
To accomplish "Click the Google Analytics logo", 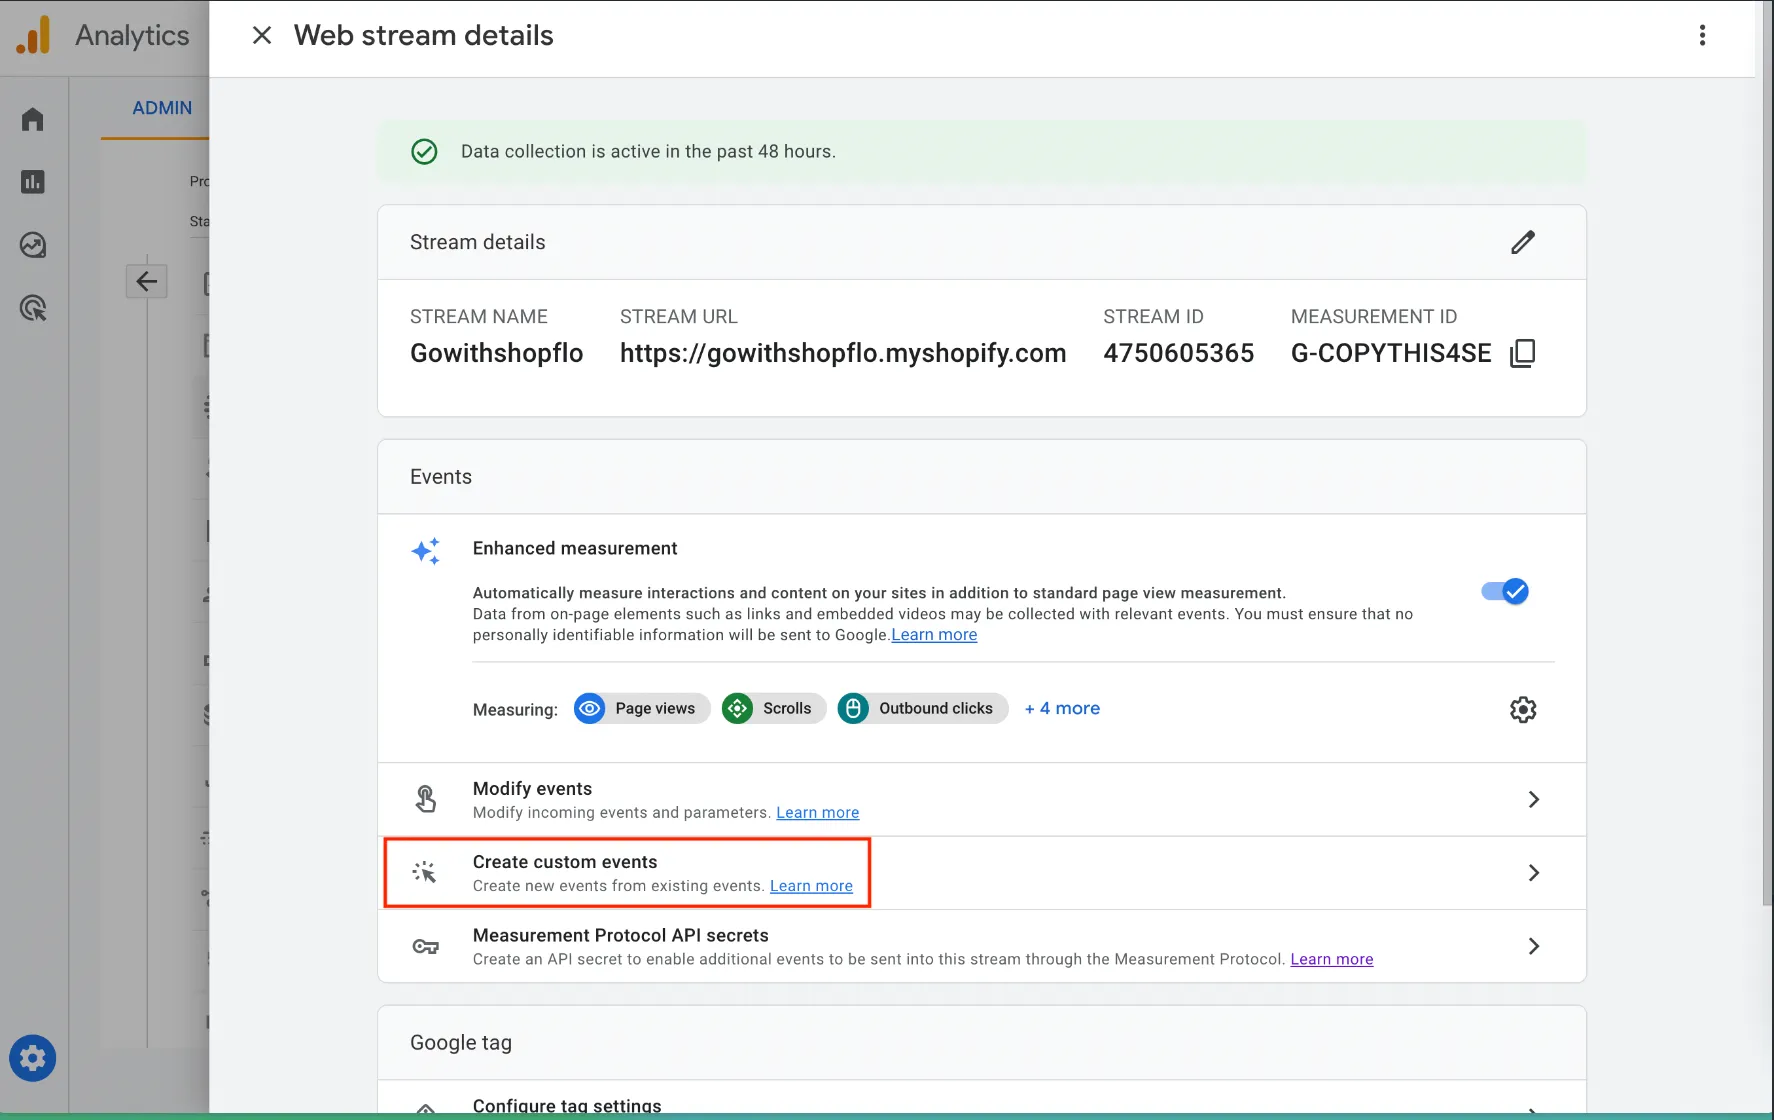I will click(33, 35).
